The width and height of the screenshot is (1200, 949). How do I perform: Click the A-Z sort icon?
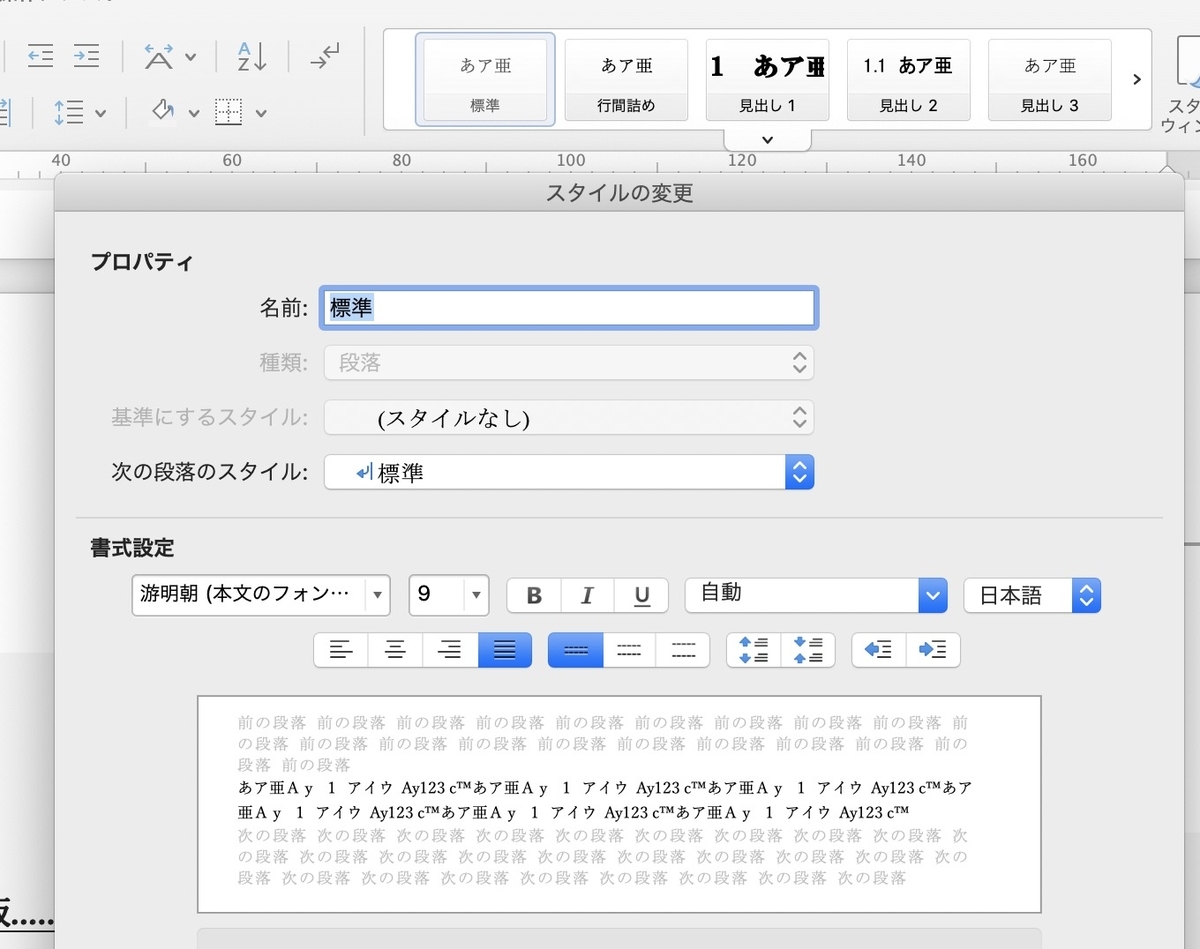click(x=252, y=56)
